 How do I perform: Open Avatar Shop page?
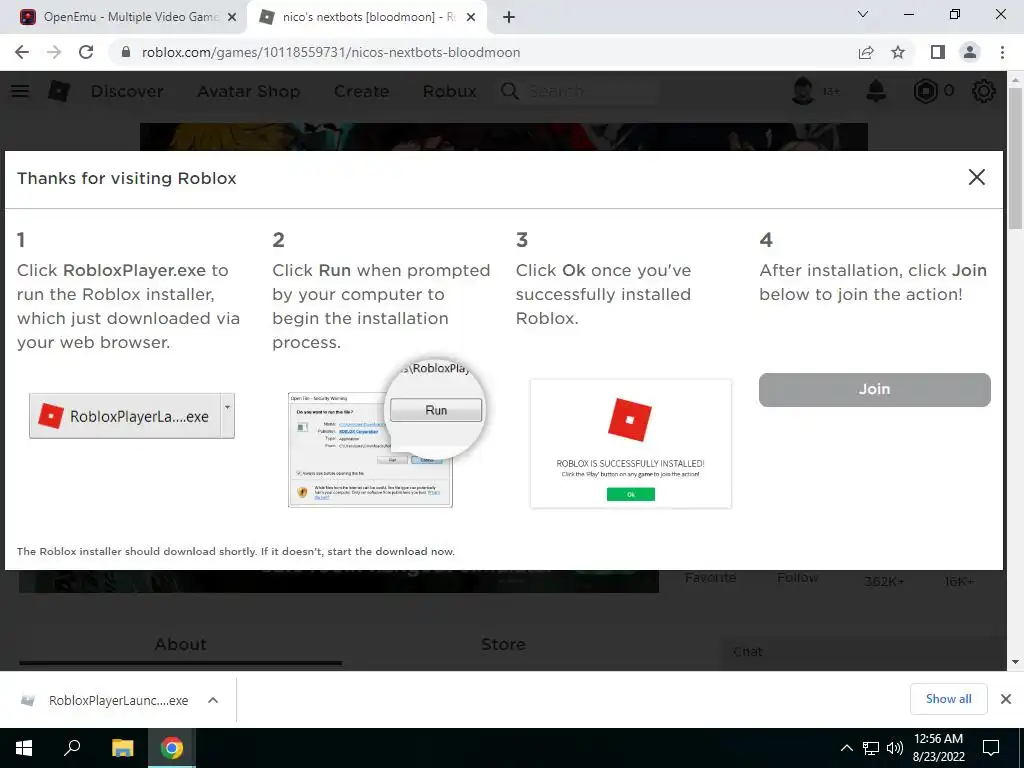click(249, 91)
